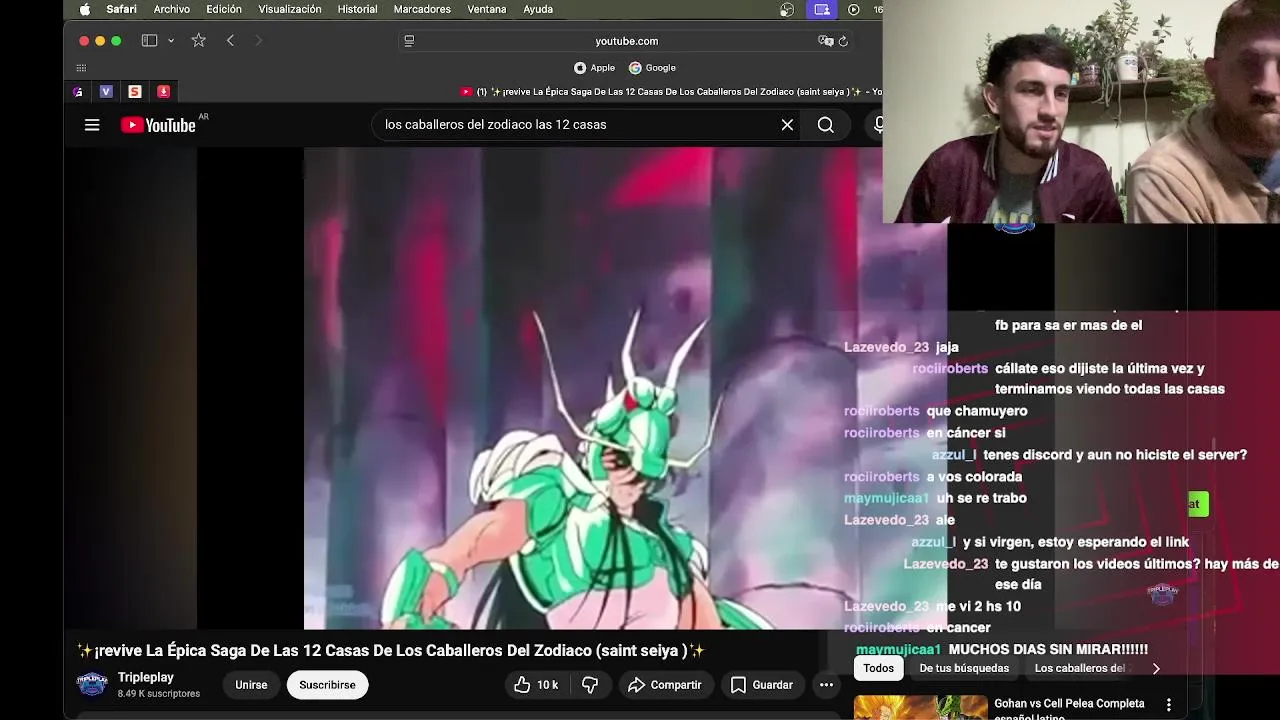
Task: Click the Compartir button
Action: coord(665,685)
